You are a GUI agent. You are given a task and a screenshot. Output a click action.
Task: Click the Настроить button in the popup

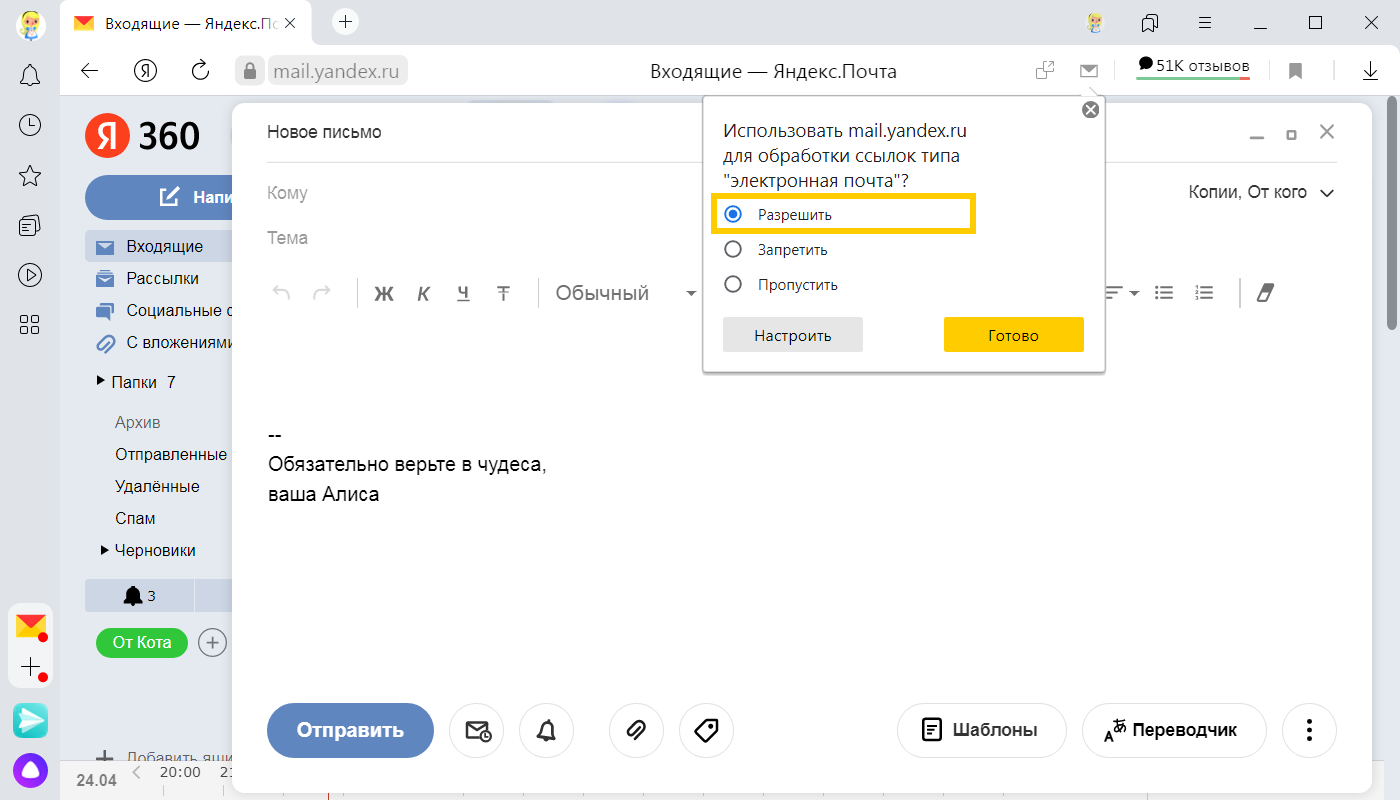793,335
